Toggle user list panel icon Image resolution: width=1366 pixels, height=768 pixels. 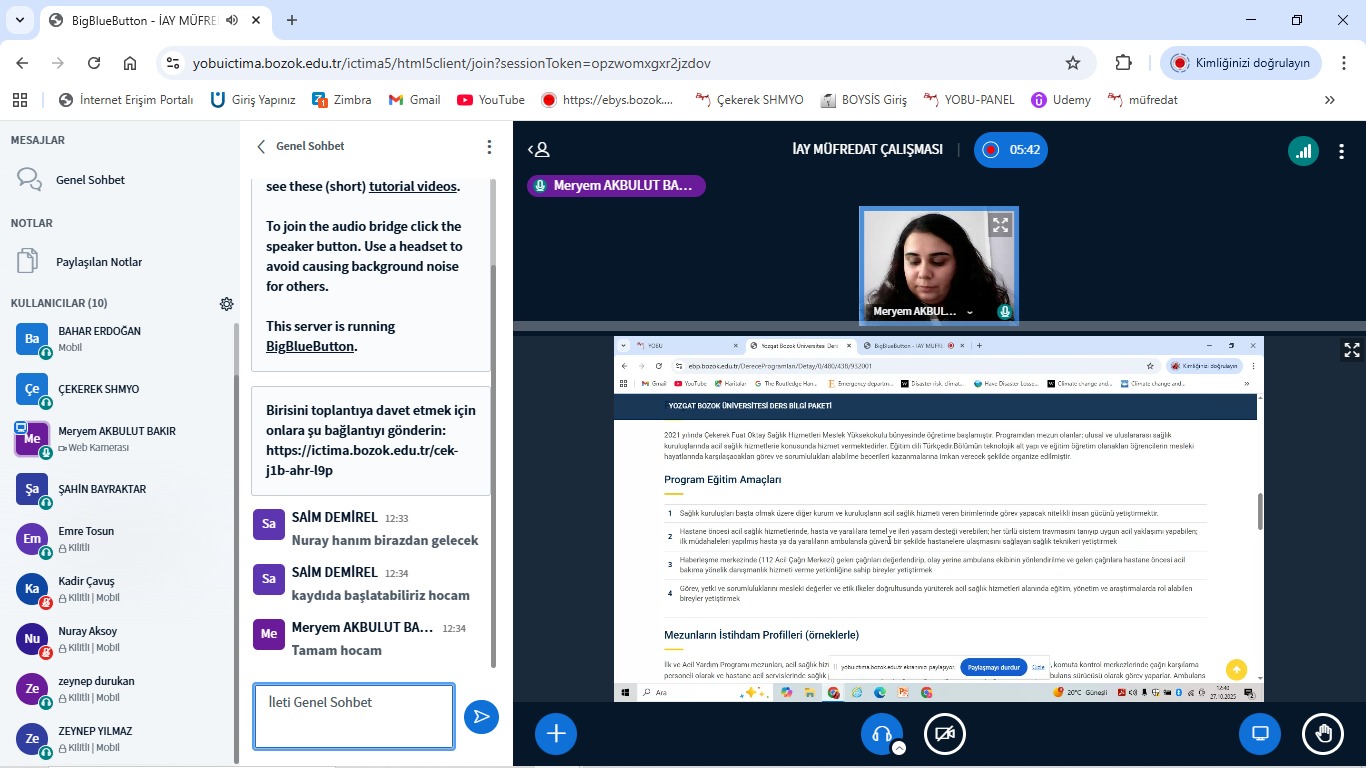pyautogui.click(x=540, y=150)
